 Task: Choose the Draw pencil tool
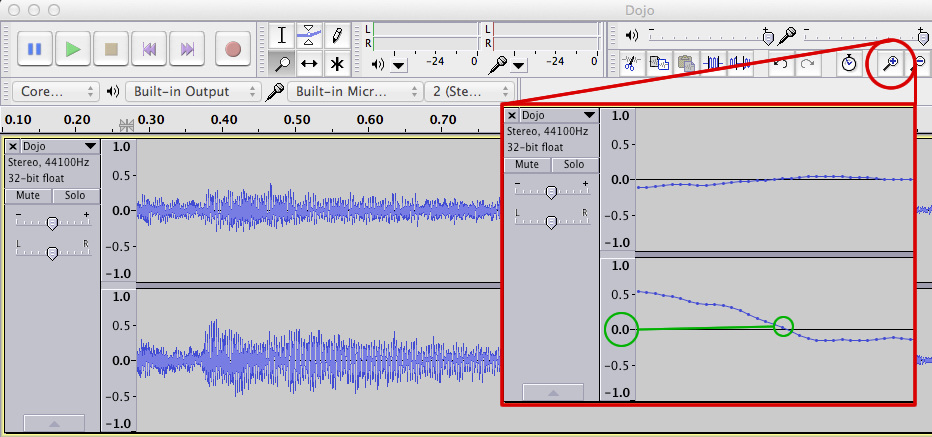tap(337, 36)
